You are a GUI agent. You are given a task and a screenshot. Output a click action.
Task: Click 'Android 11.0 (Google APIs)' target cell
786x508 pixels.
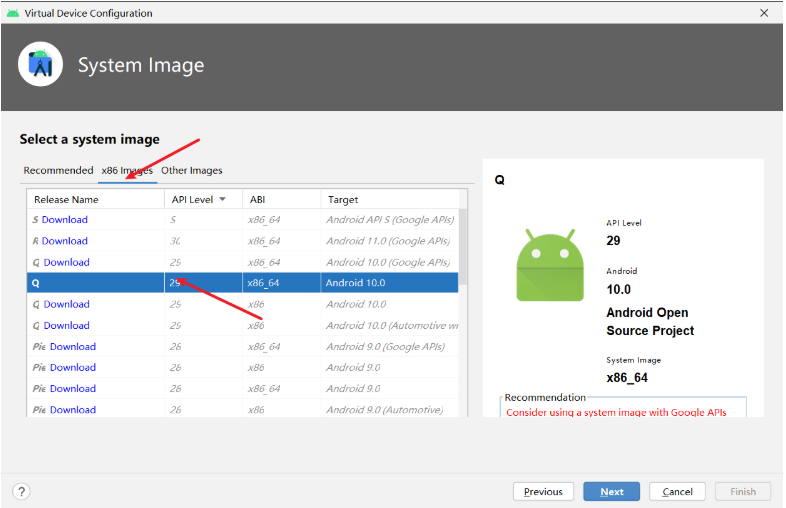[388, 241]
